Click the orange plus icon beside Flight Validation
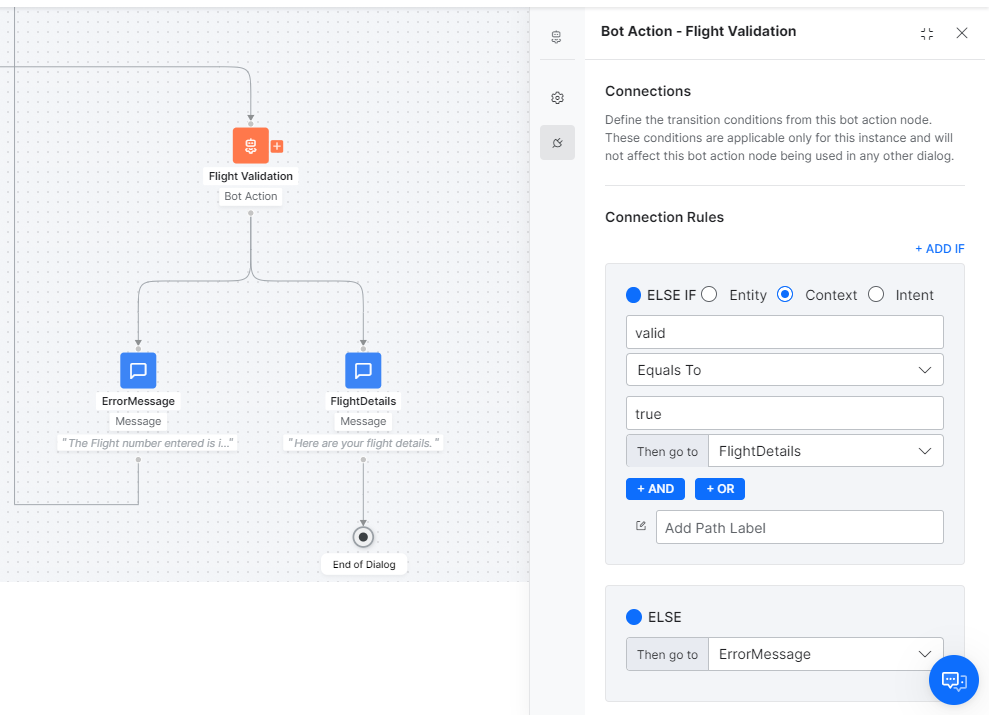 (276, 146)
